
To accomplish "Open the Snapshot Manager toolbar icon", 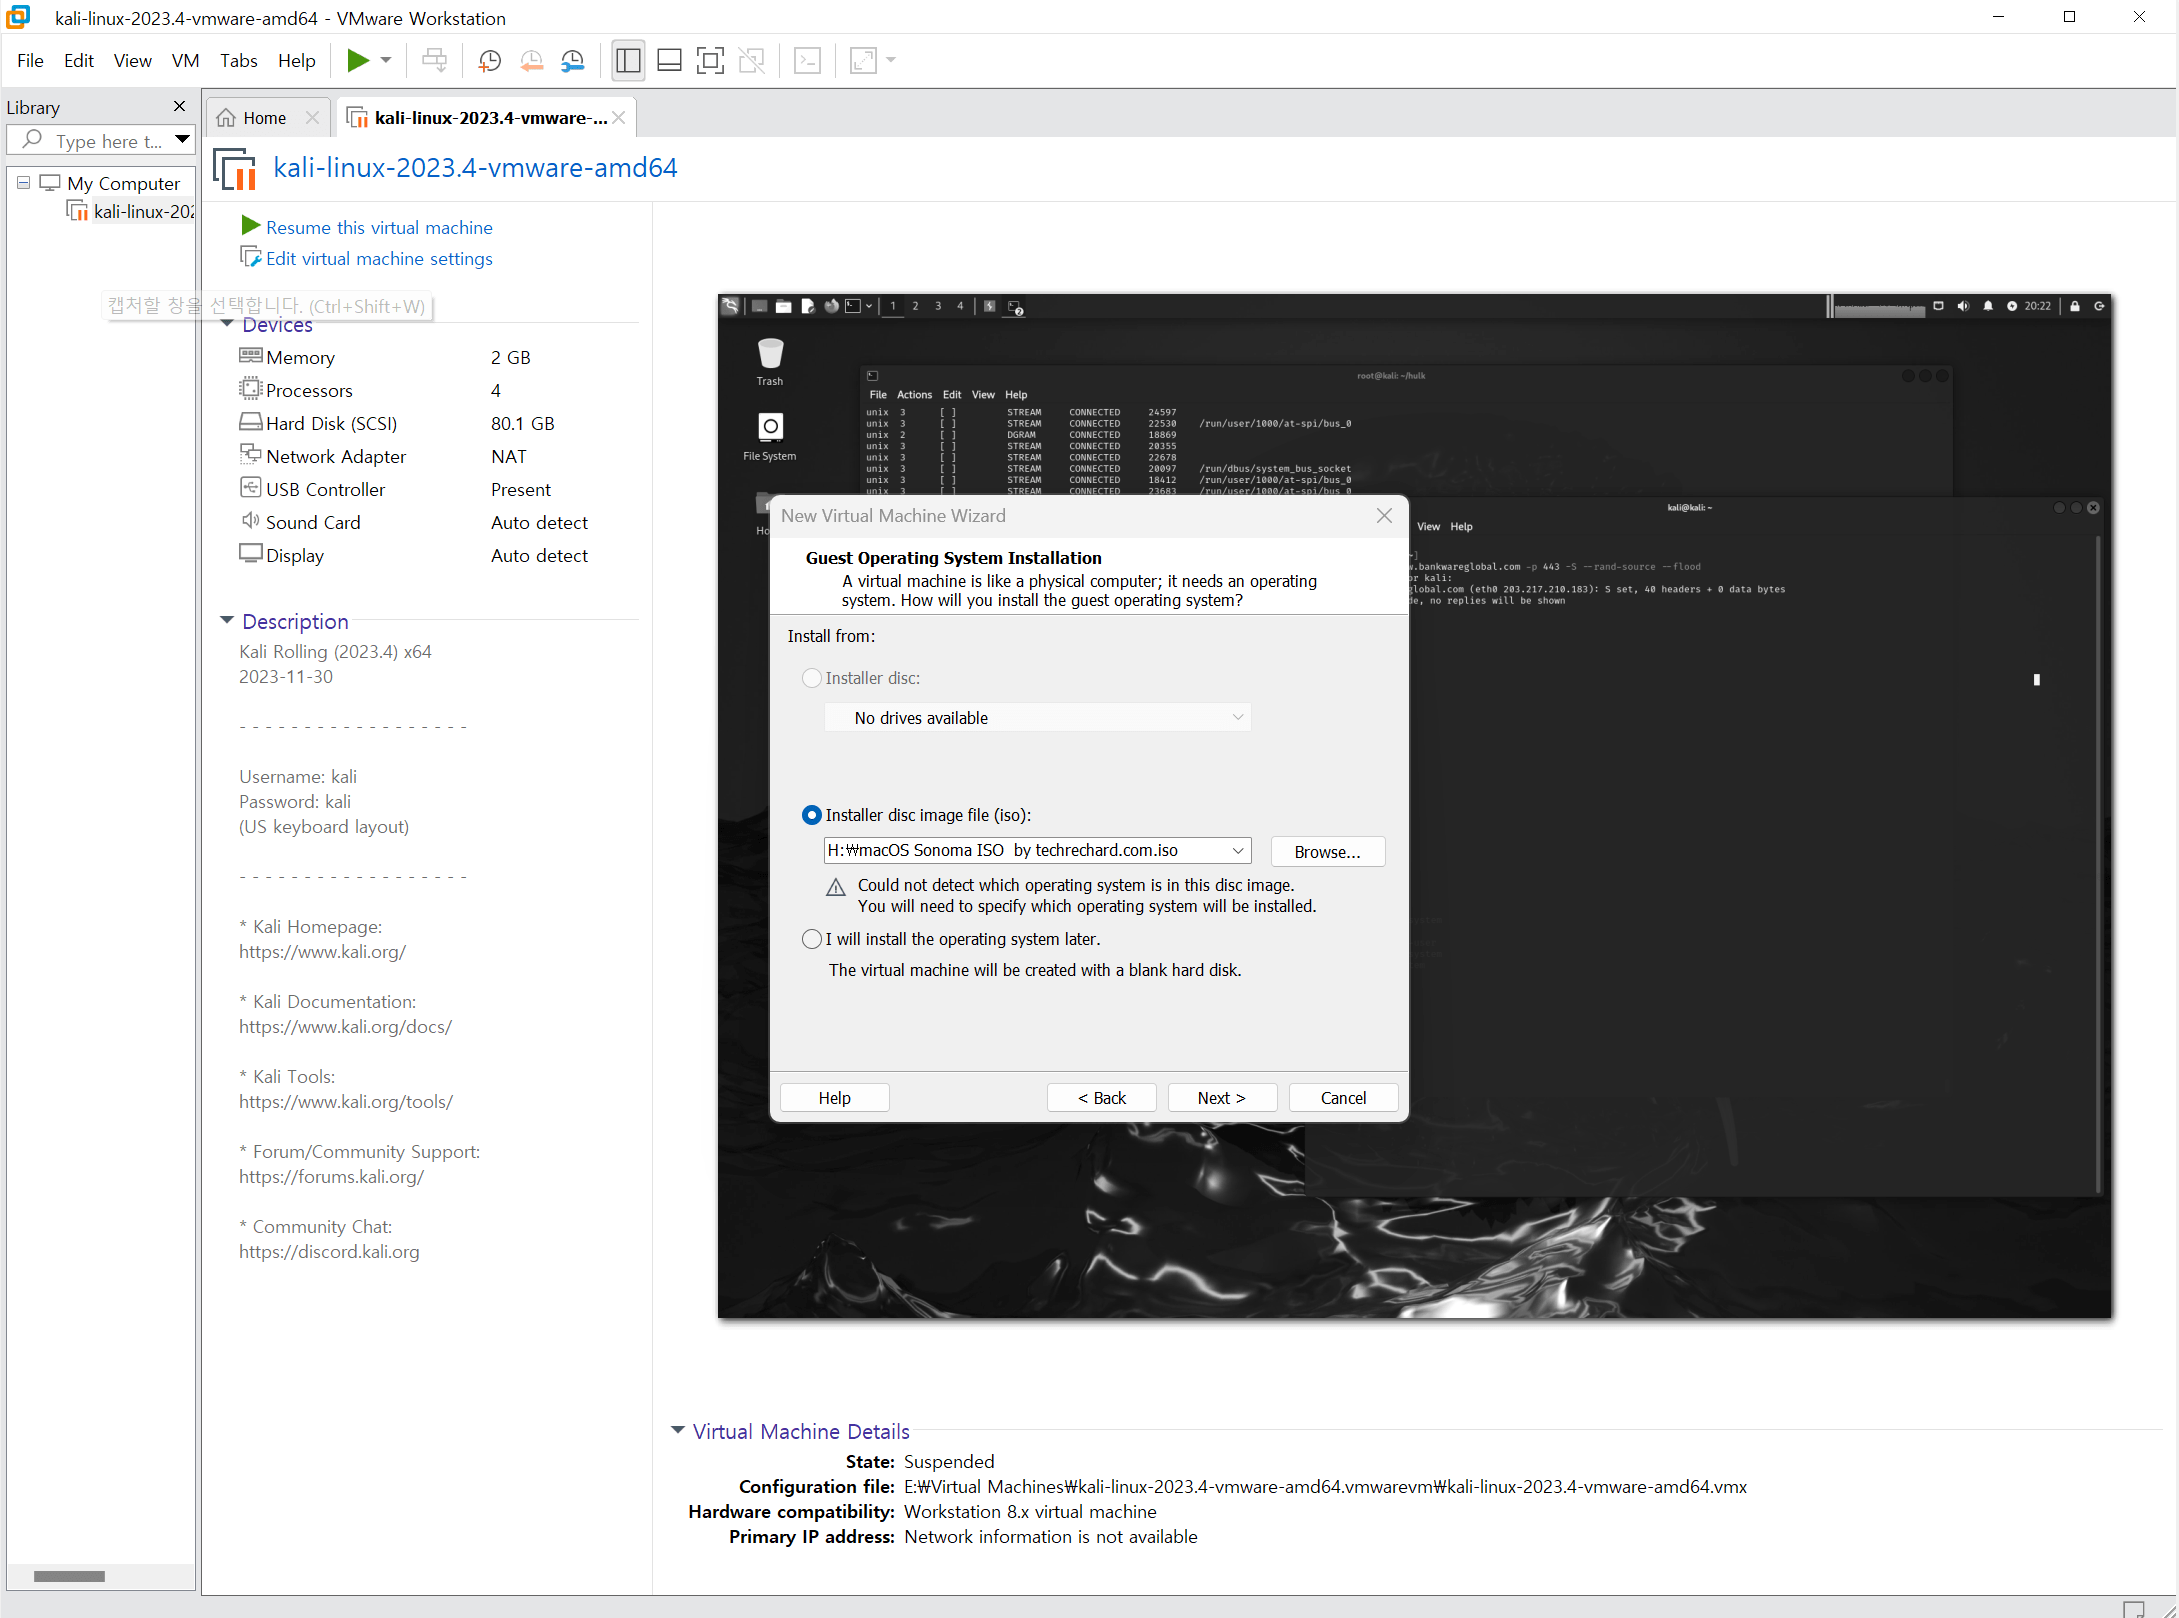I will click(x=572, y=61).
